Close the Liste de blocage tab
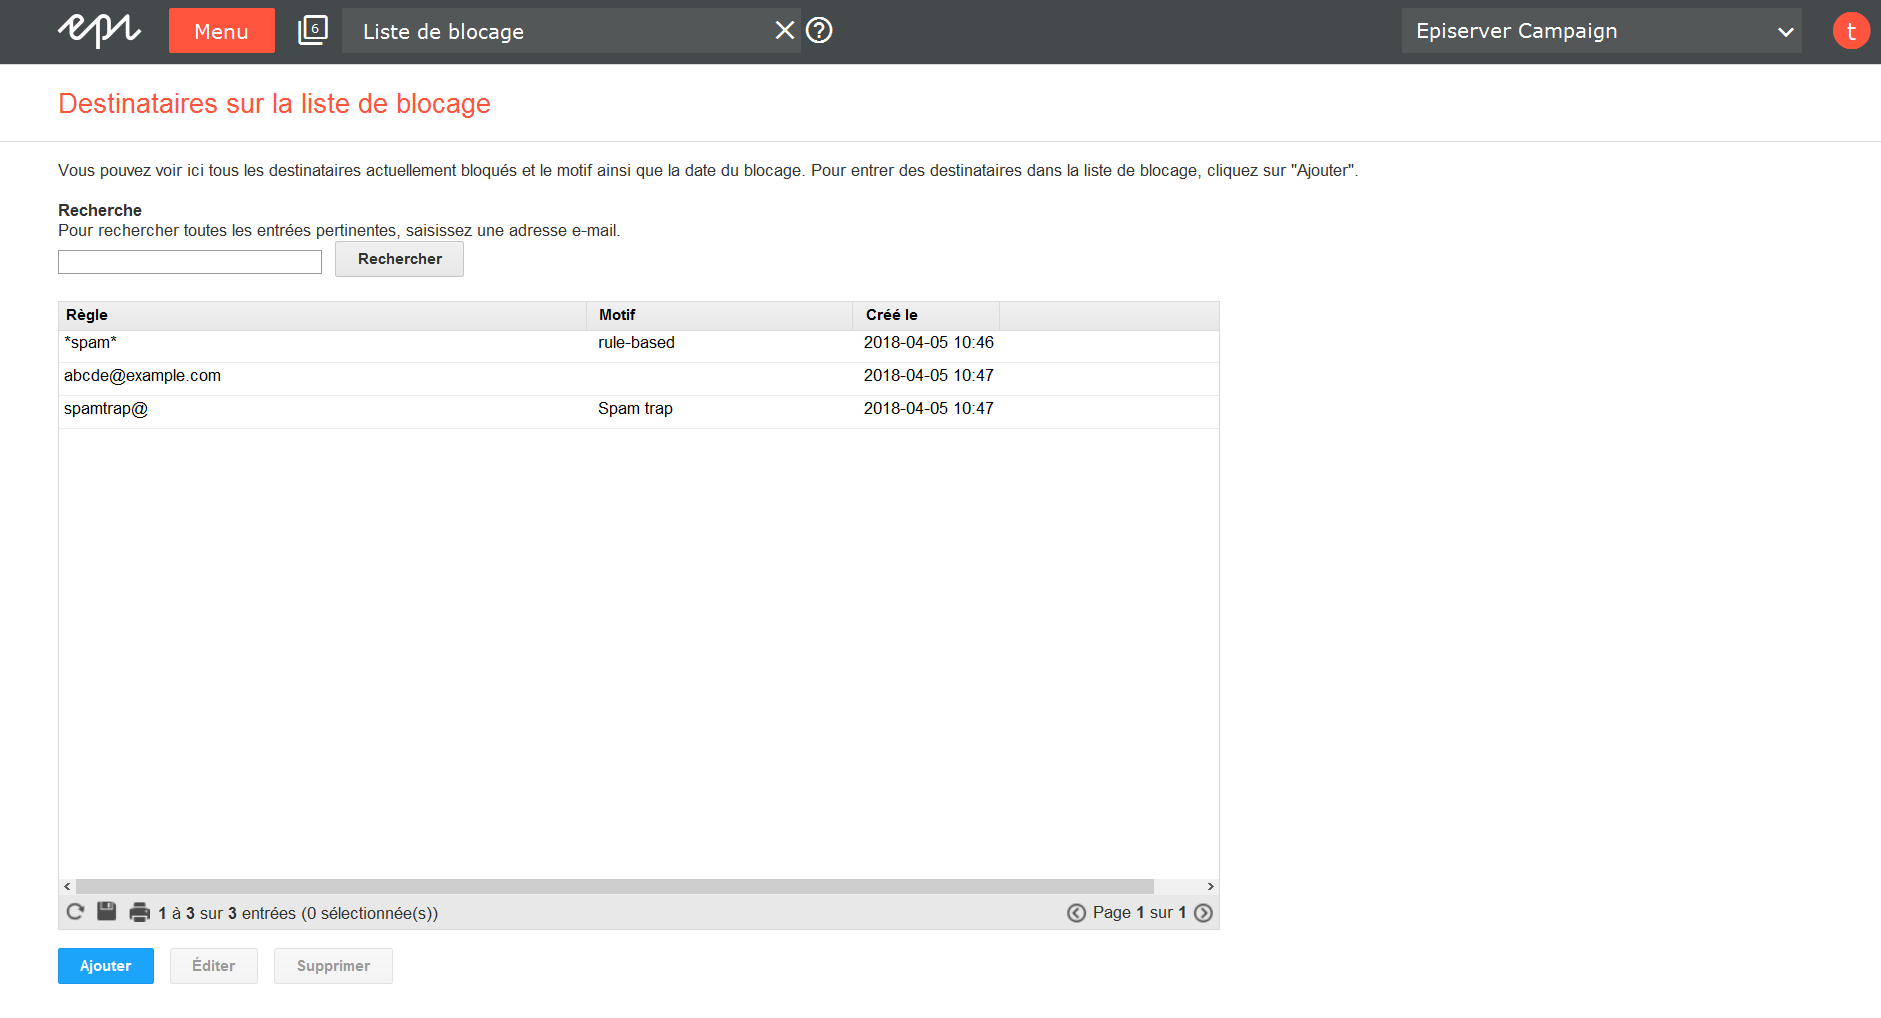This screenshot has width=1881, height=1018. [x=785, y=31]
